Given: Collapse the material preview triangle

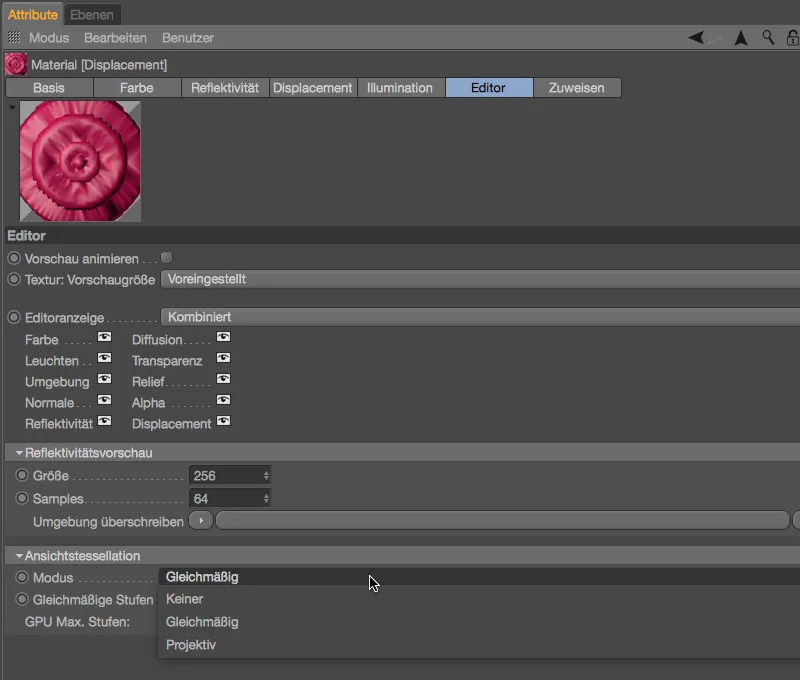Looking at the screenshot, I should pyautogui.click(x=12, y=108).
